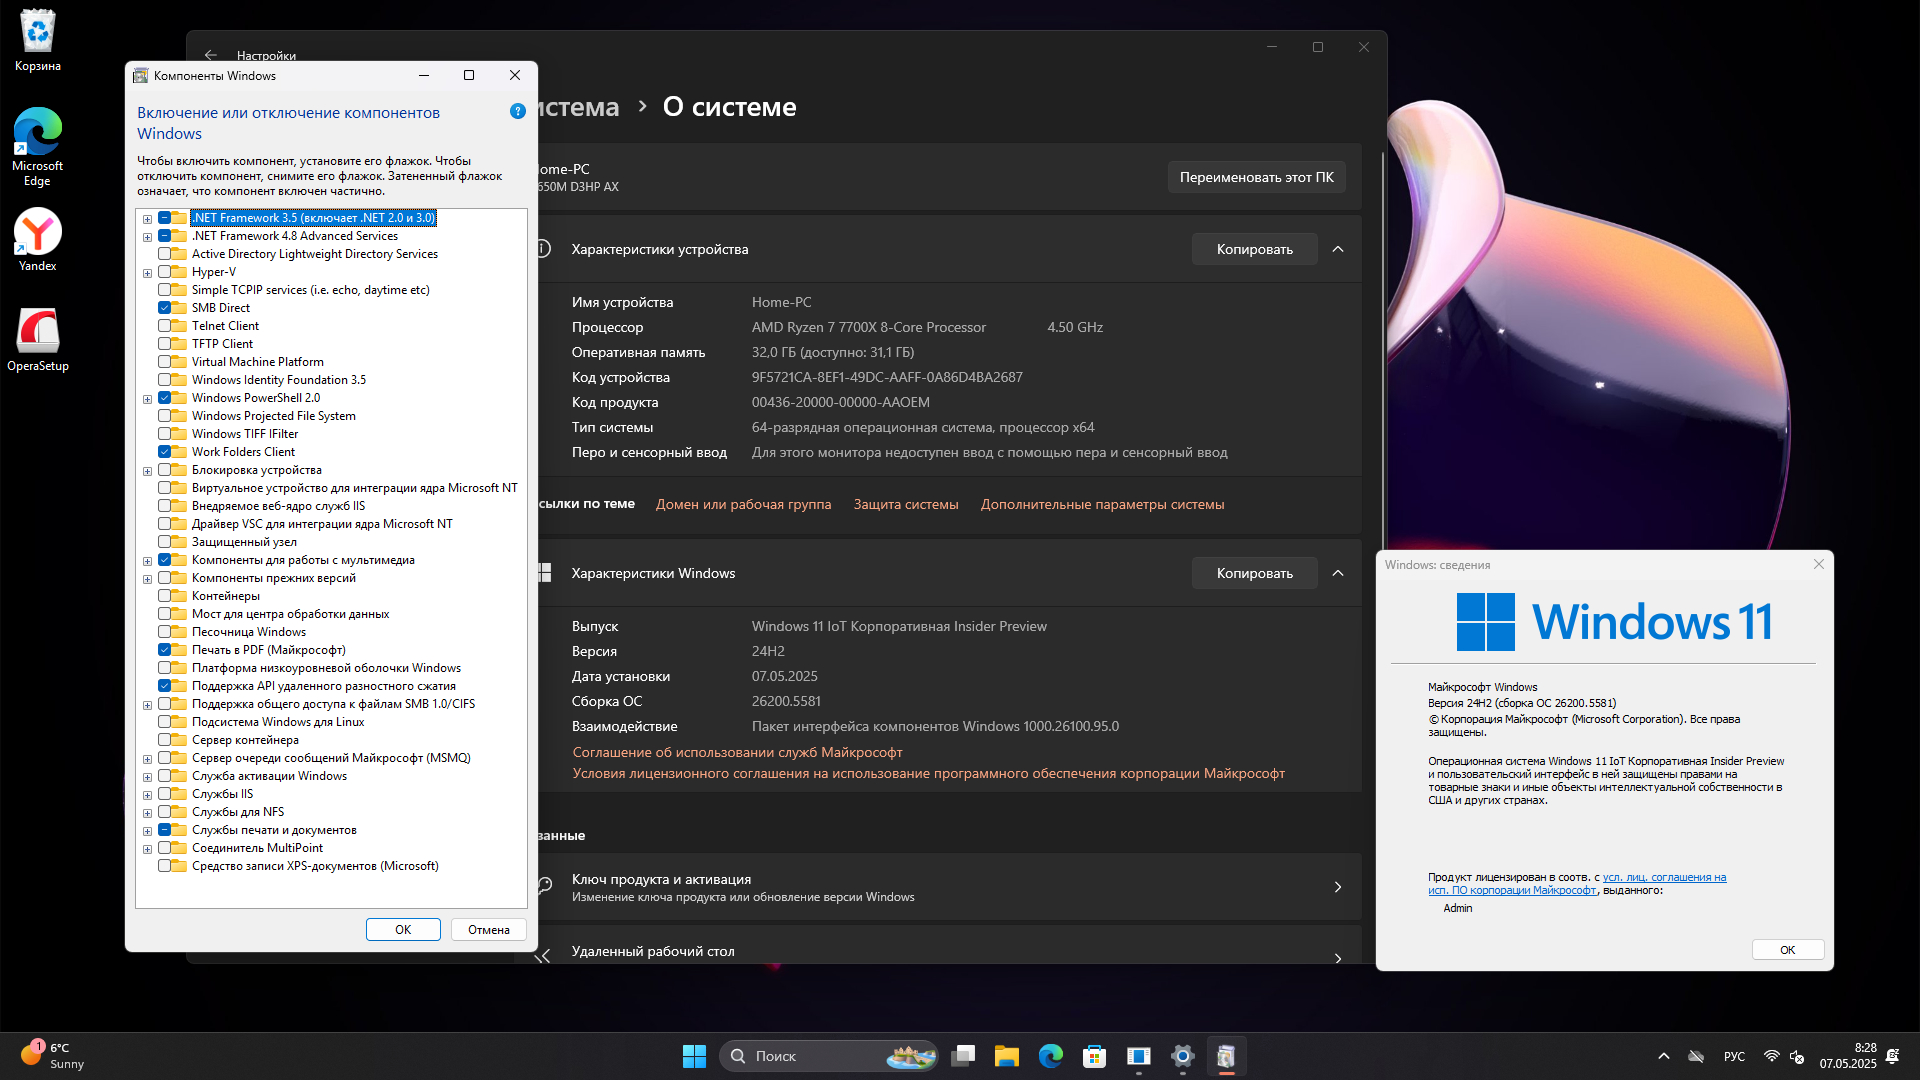Open the Wi-Fi network tray icon
The height and width of the screenshot is (1080, 1920).
[x=1771, y=1056]
